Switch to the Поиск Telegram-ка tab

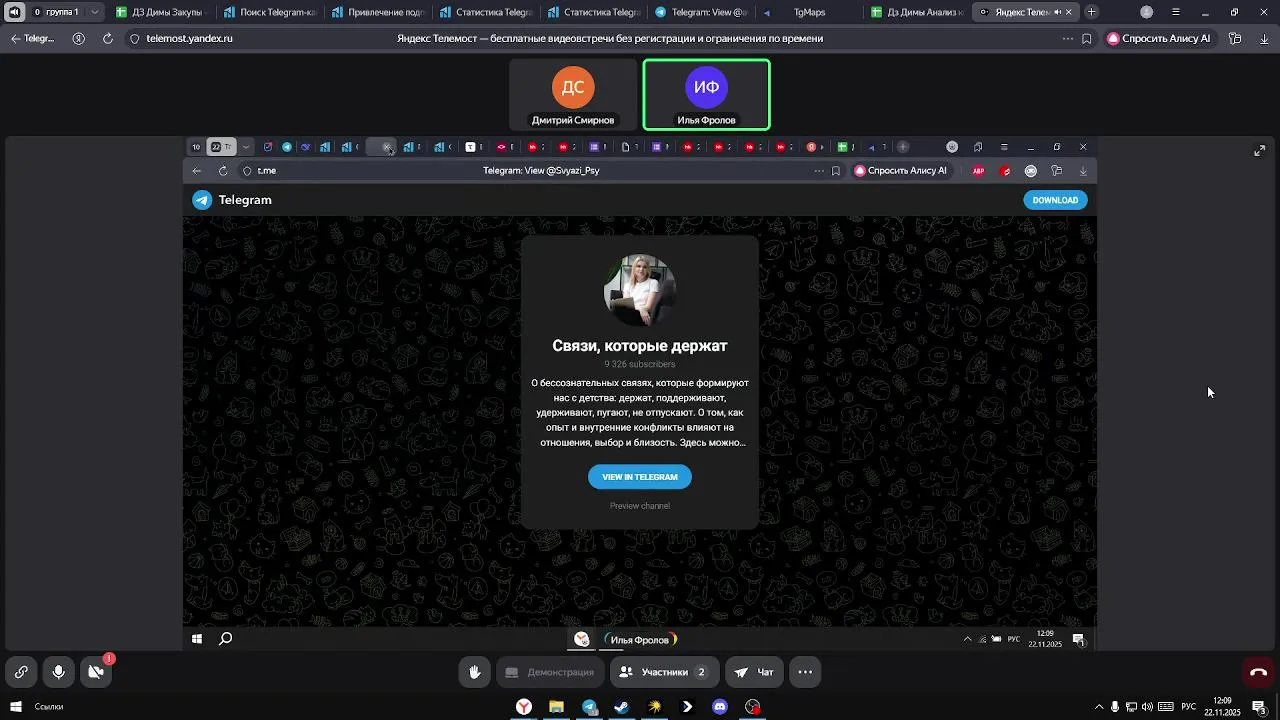click(268, 12)
